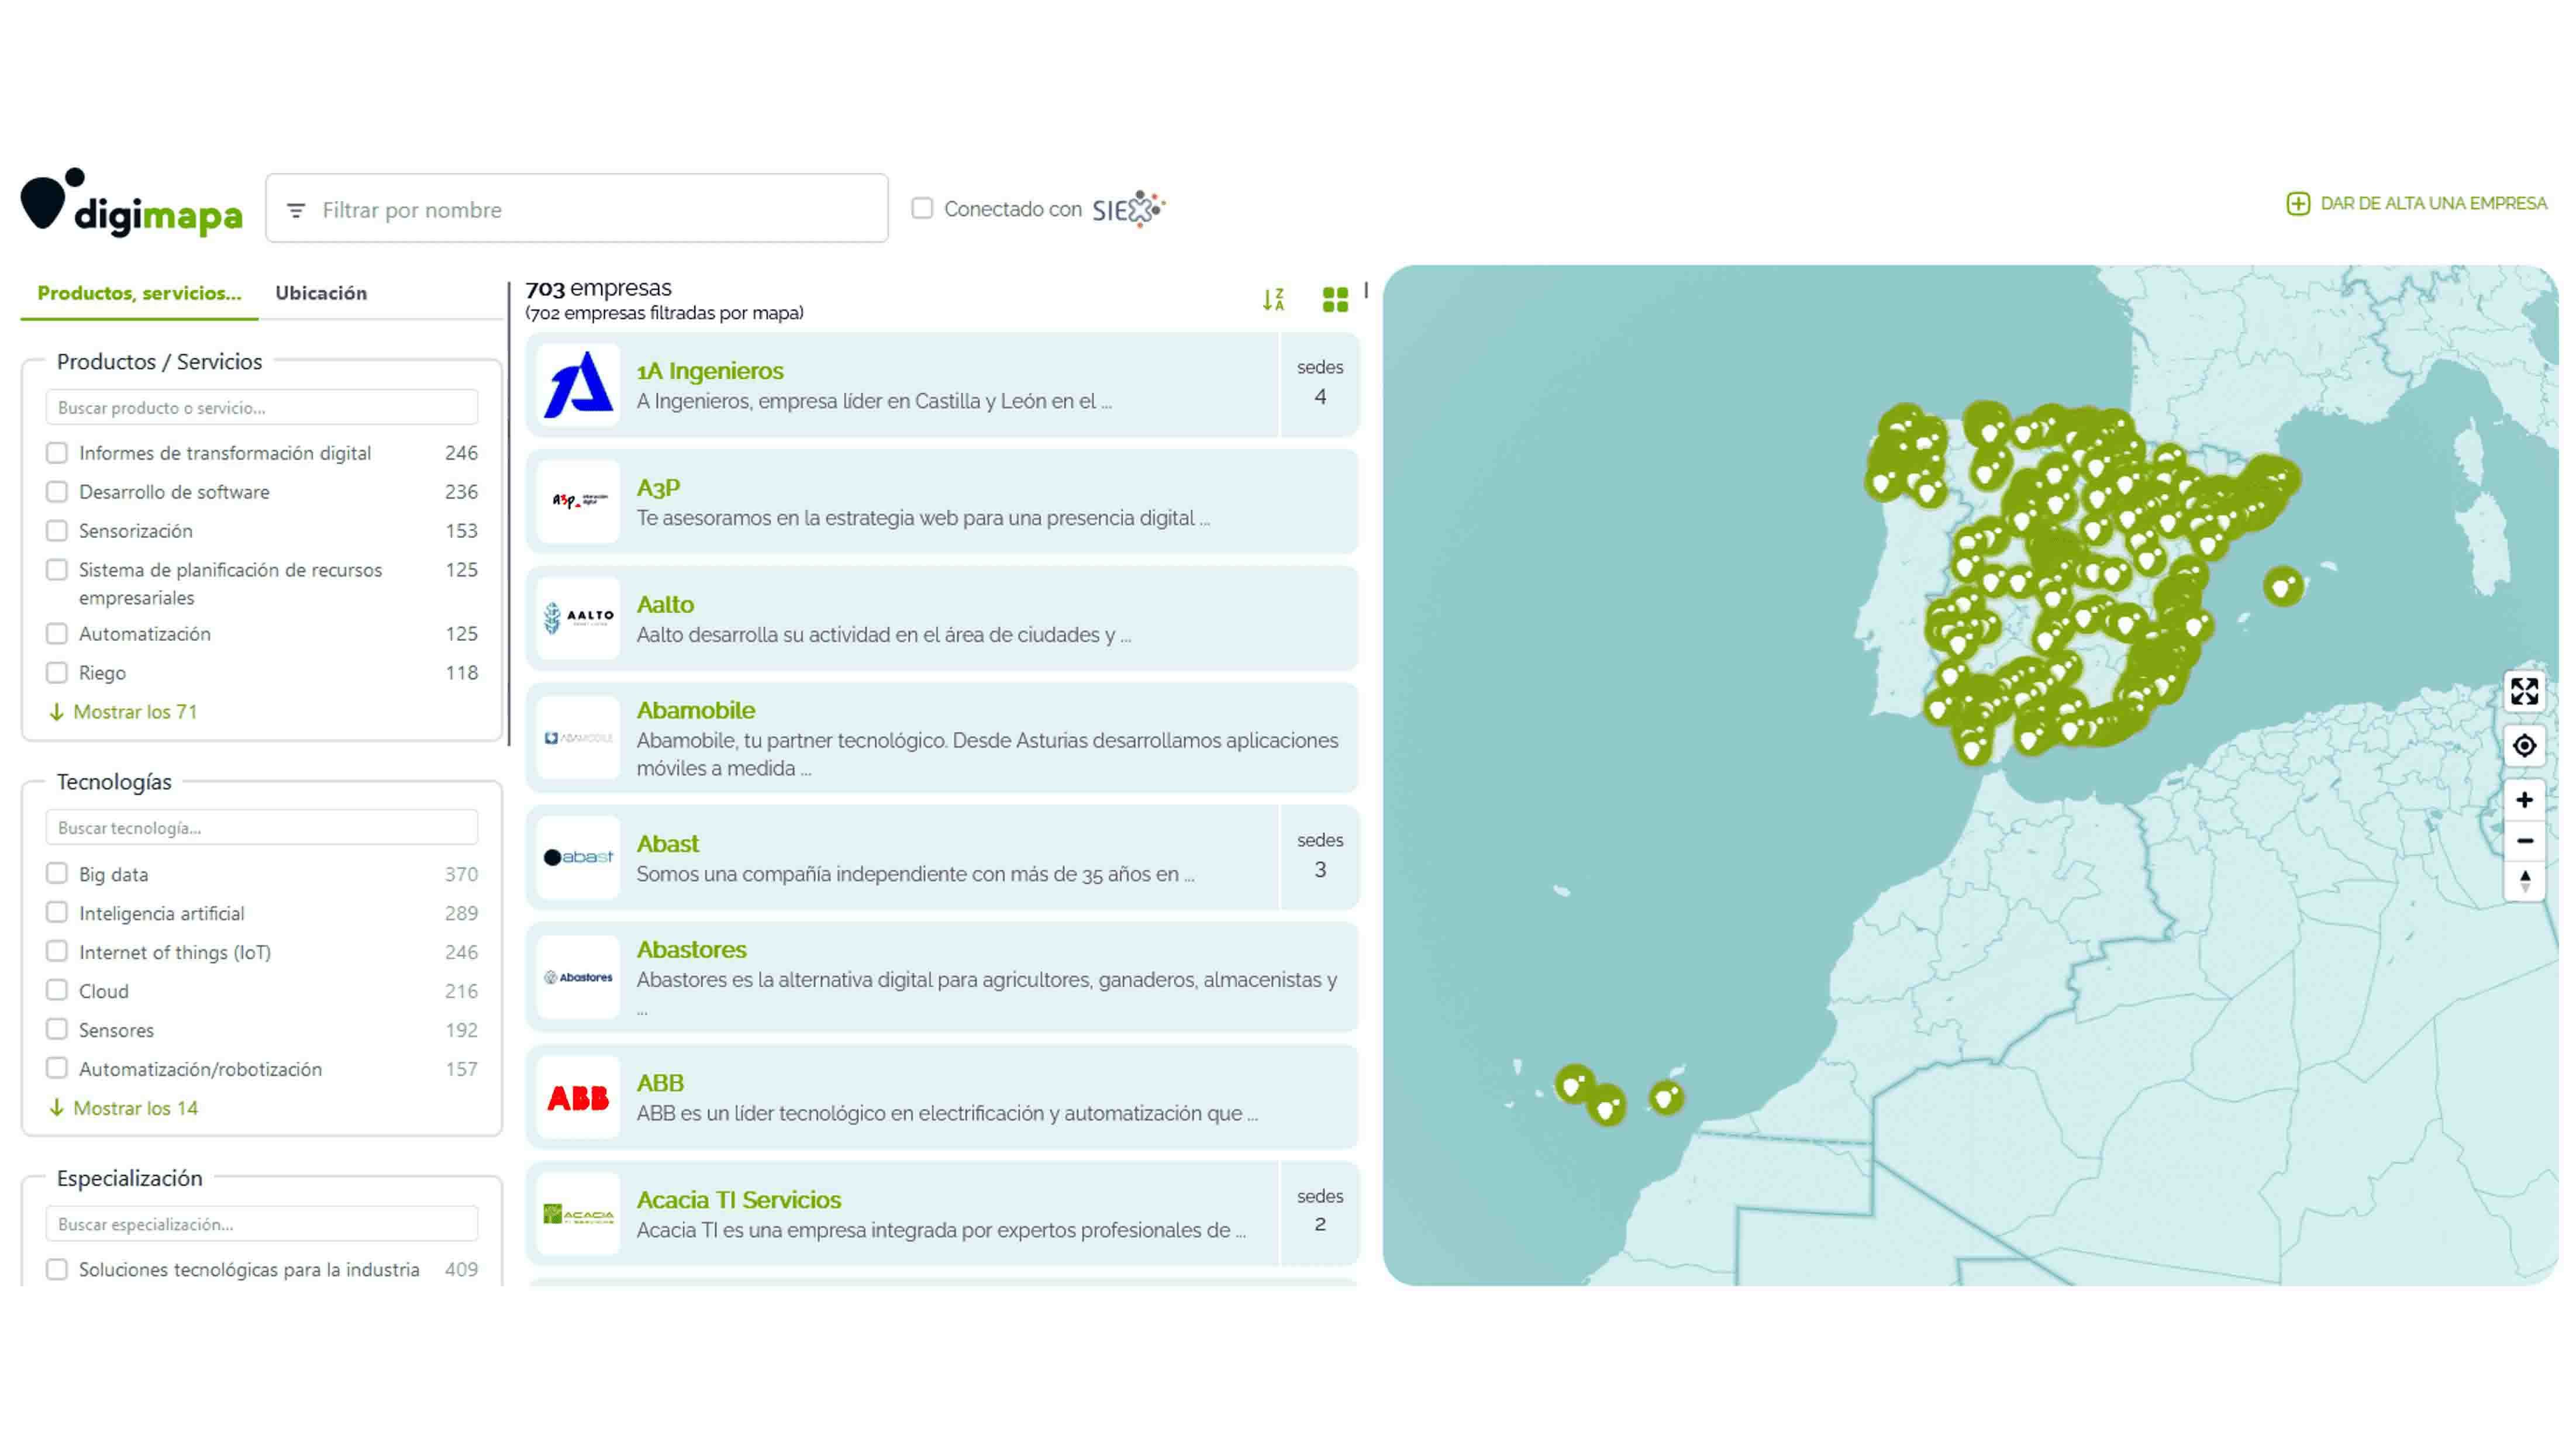Focus Buscar especialización field
2576x1450 pixels.
pos(262,1224)
